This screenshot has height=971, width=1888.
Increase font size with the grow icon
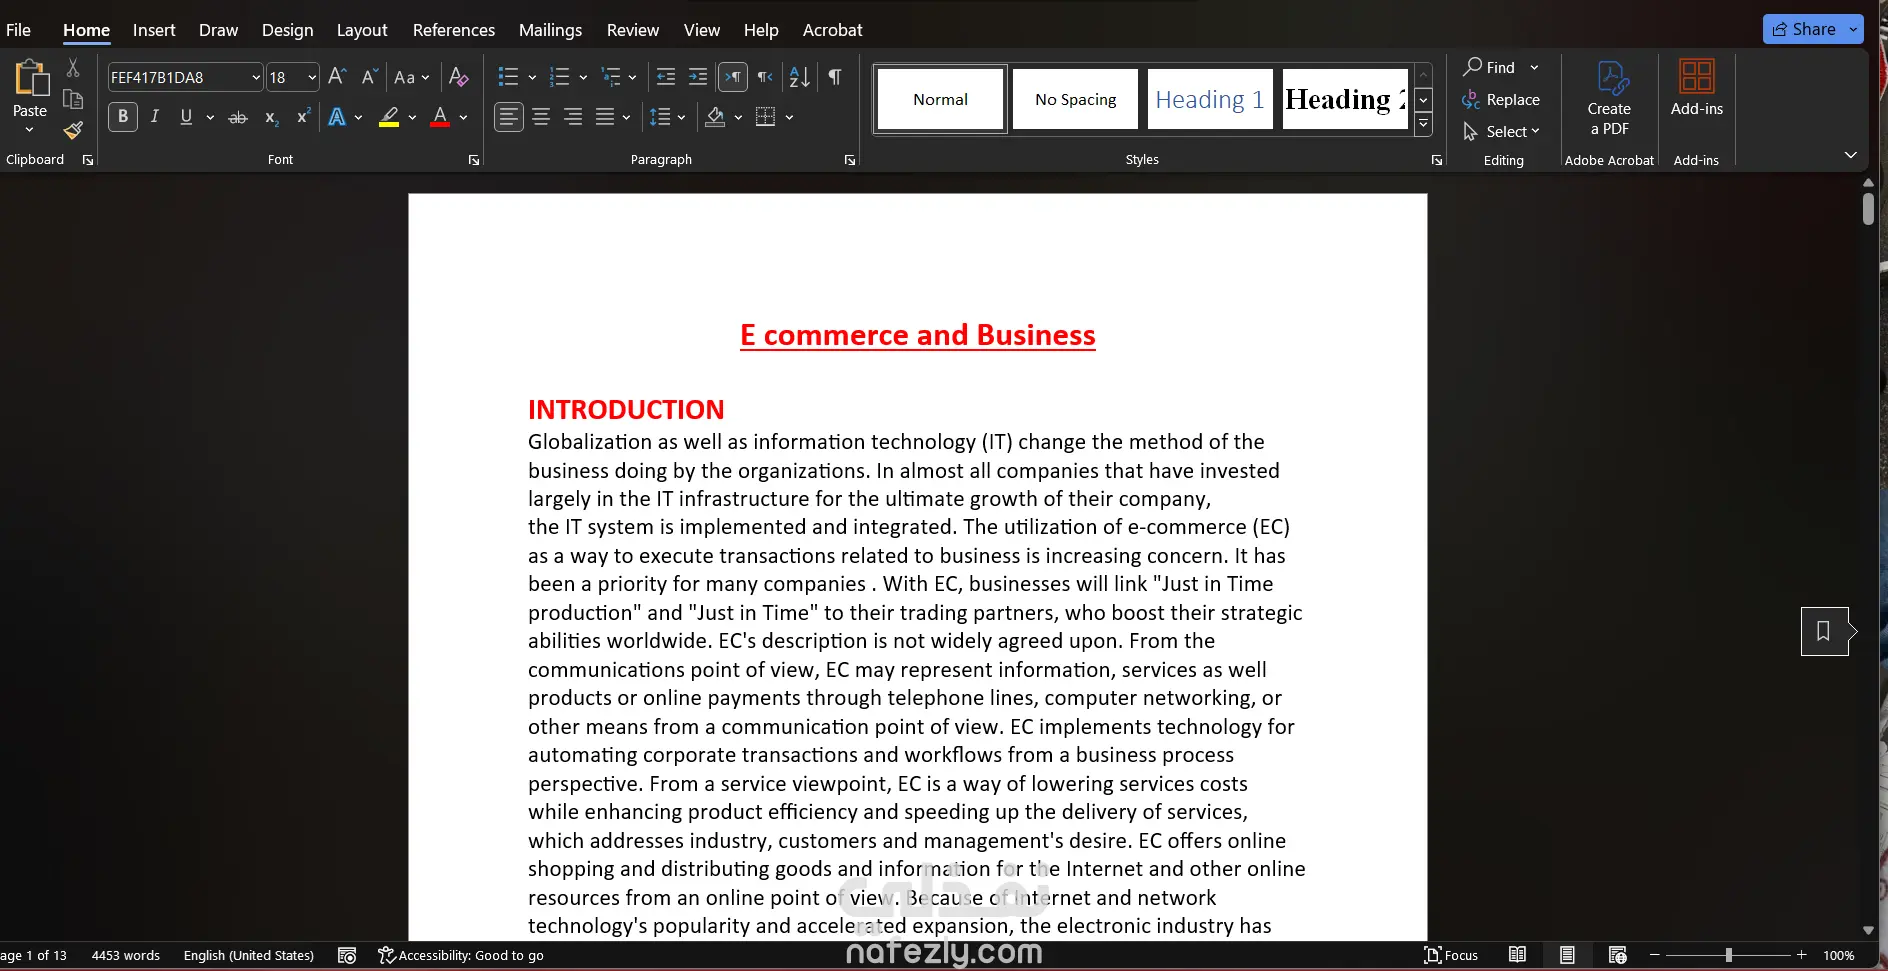coord(337,77)
